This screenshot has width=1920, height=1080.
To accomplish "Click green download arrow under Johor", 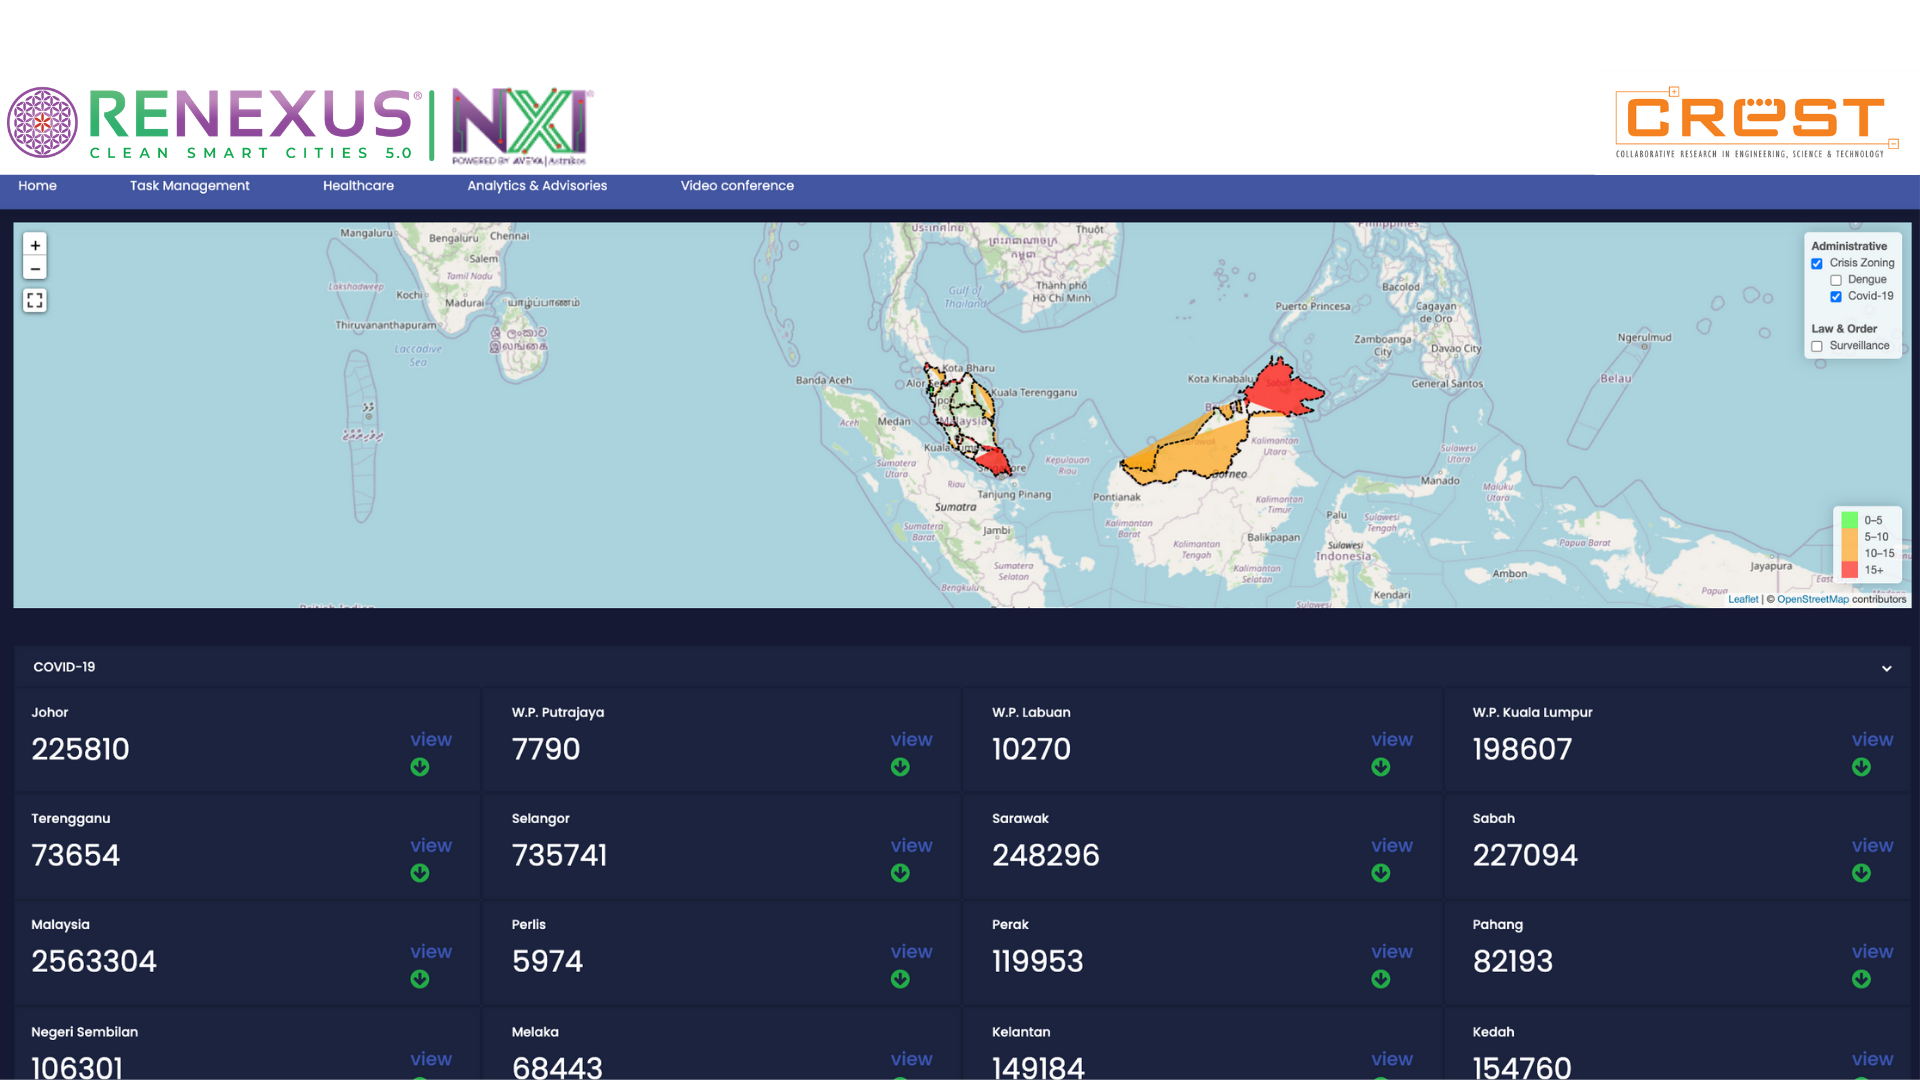I will pyautogui.click(x=420, y=767).
